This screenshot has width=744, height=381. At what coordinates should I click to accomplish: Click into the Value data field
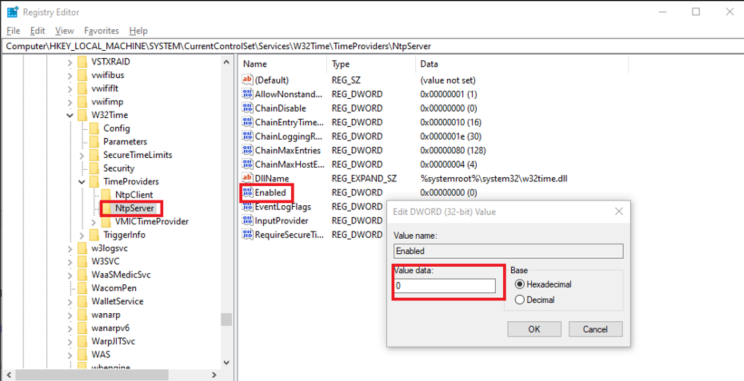click(445, 286)
